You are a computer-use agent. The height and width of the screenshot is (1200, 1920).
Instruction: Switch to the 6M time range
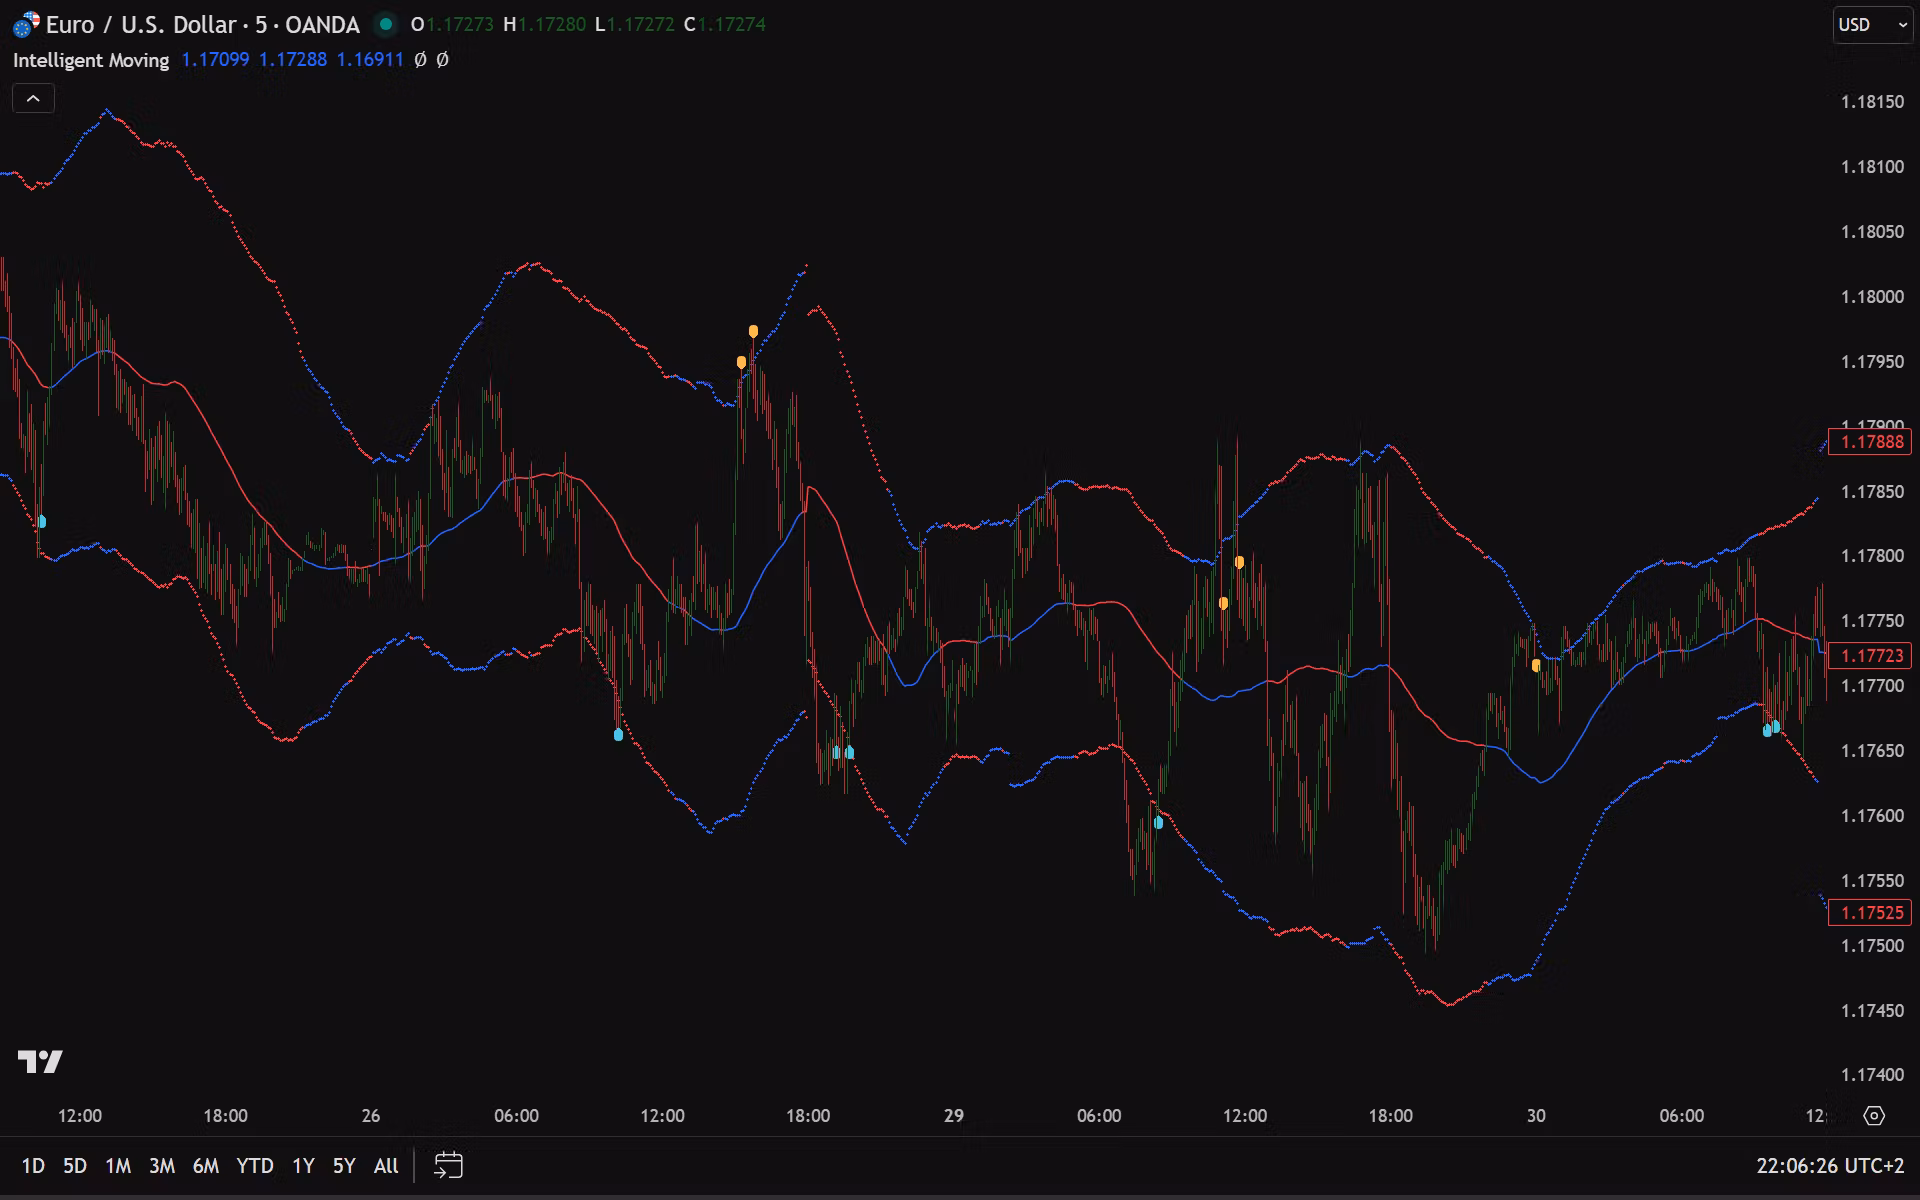click(205, 1165)
